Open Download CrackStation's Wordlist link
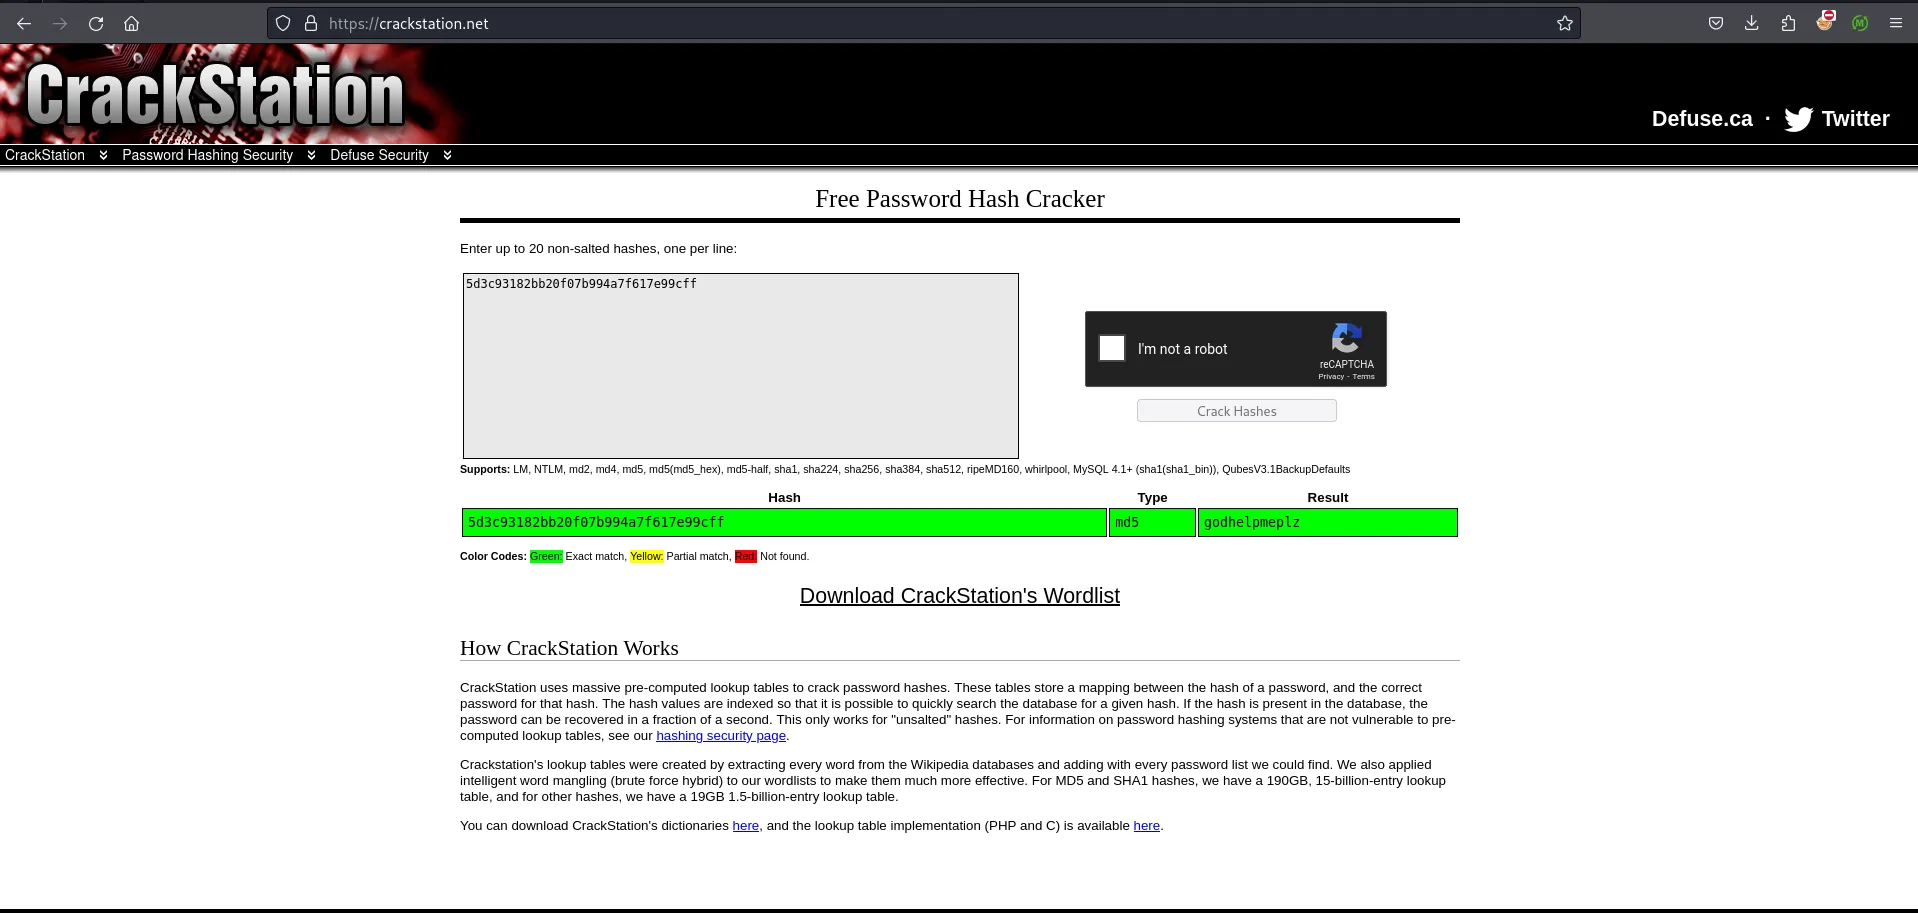This screenshot has width=1918, height=913. (960, 596)
